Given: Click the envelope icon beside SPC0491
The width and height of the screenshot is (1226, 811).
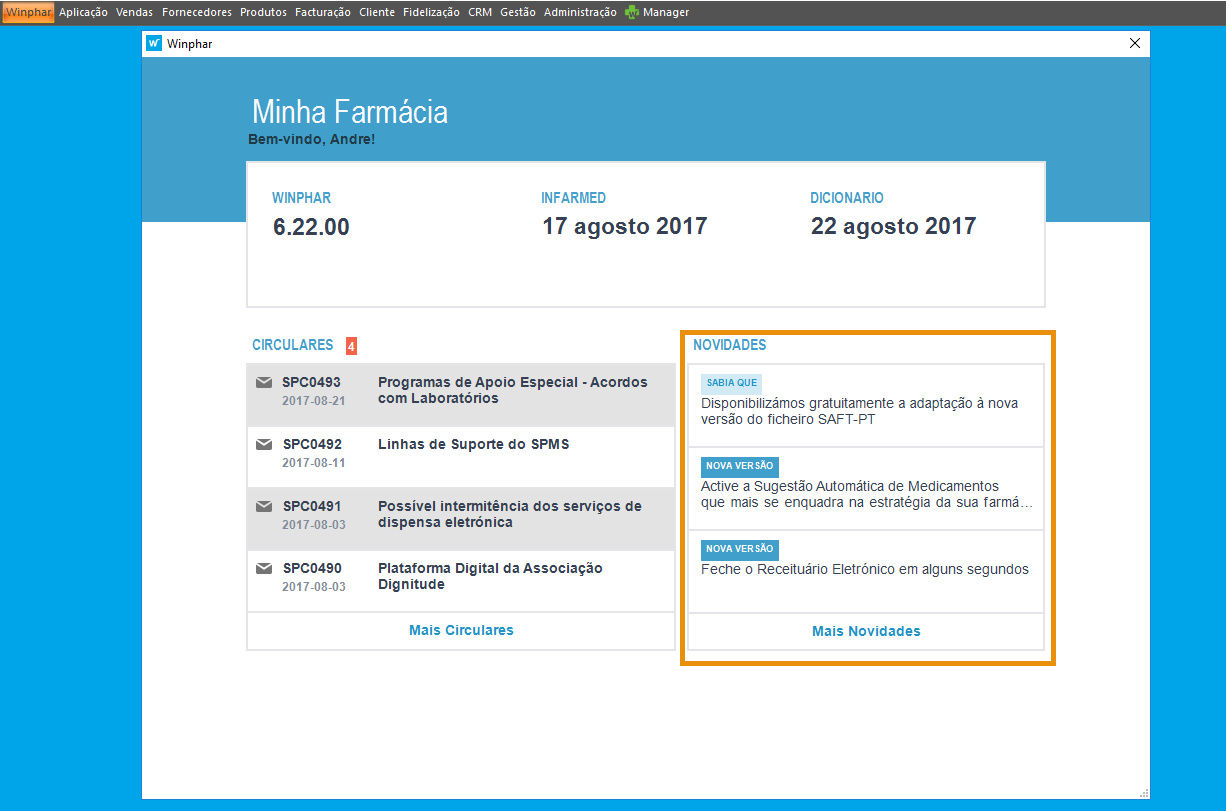Looking at the screenshot, I should (264, 506).
